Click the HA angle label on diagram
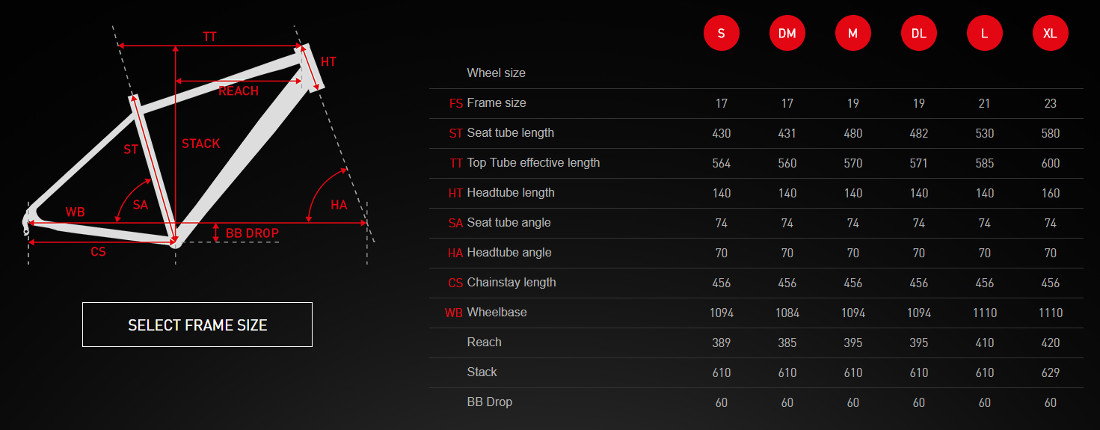This screenshot has width=1100, height=430. coord(339,205)
